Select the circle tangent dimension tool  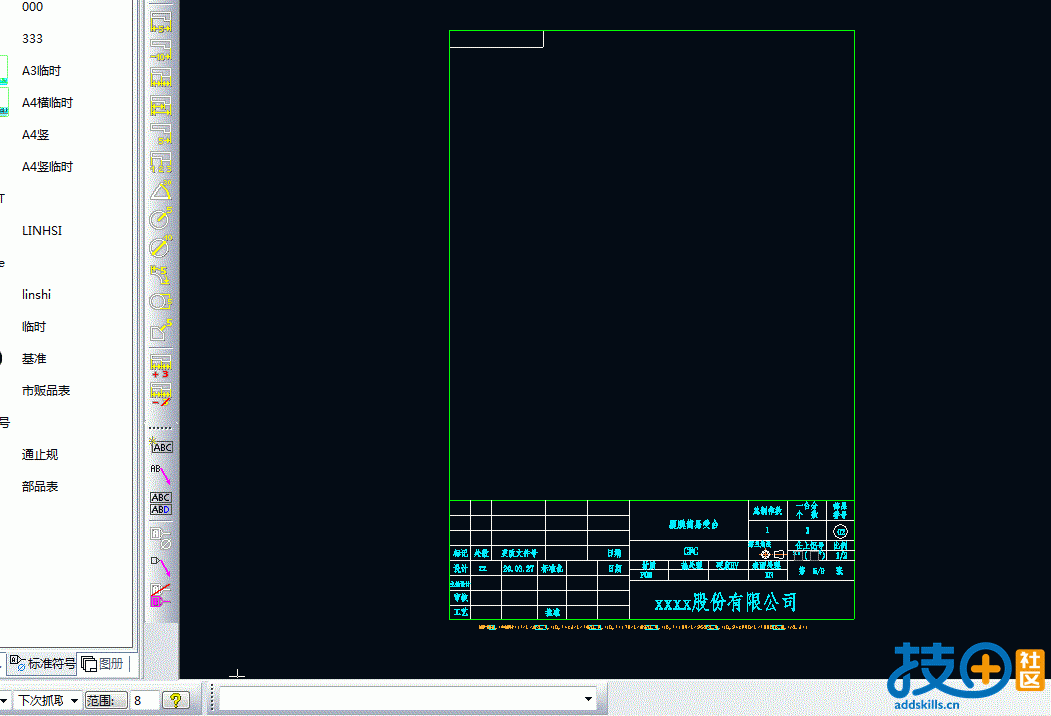tap(160, 302)
